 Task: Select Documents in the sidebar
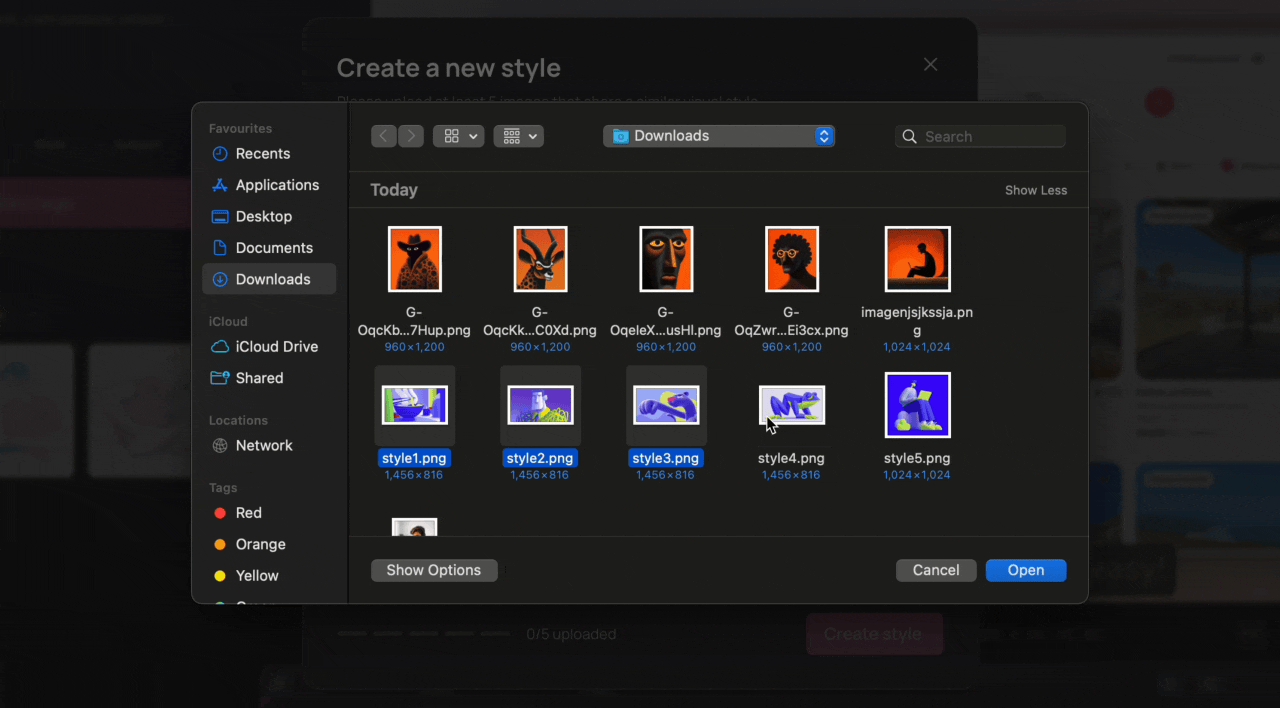[x=221, y=247]
